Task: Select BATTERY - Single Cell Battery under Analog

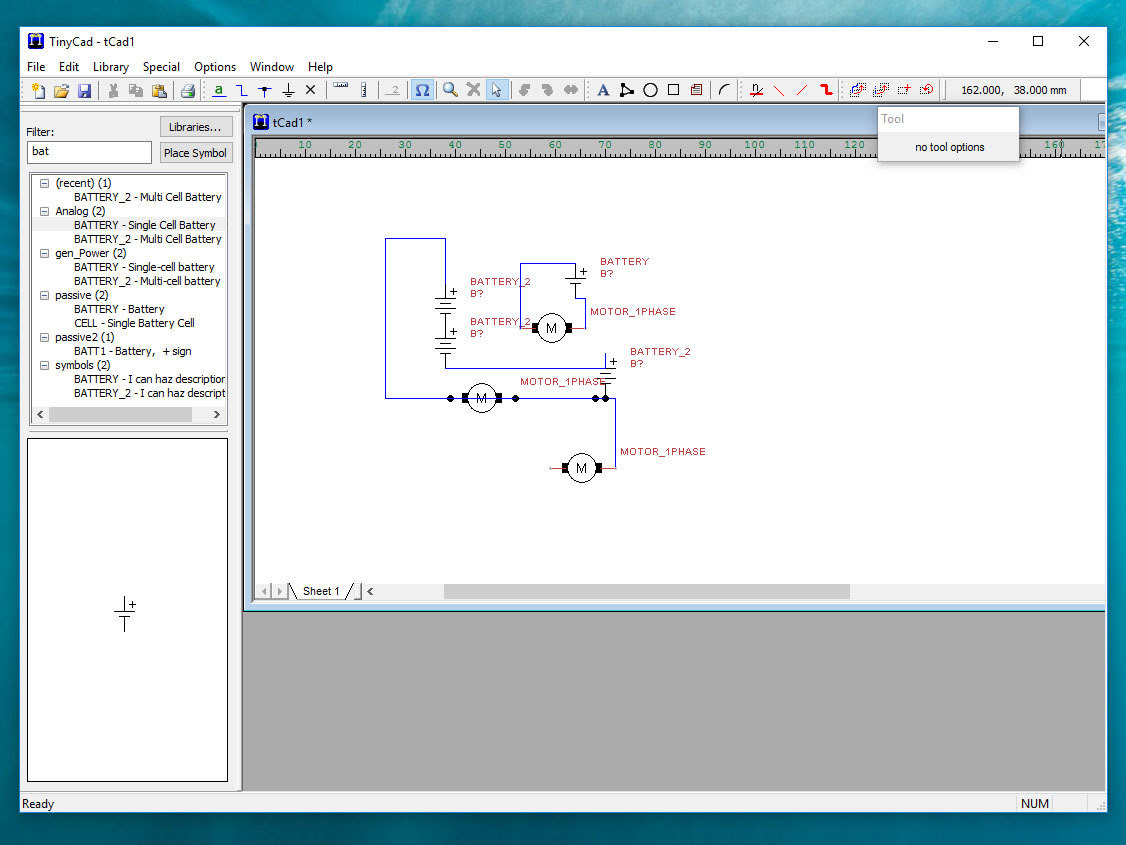Action: pyautogui.click(x=144, y=225)
